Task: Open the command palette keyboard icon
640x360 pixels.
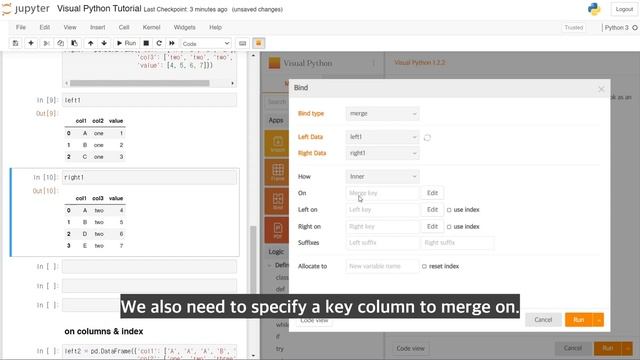Action: point(242,43)
